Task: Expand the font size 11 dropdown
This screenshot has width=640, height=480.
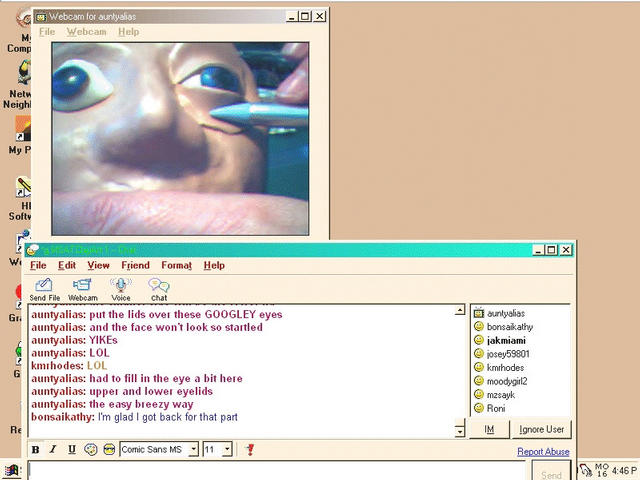Action: 228,449
